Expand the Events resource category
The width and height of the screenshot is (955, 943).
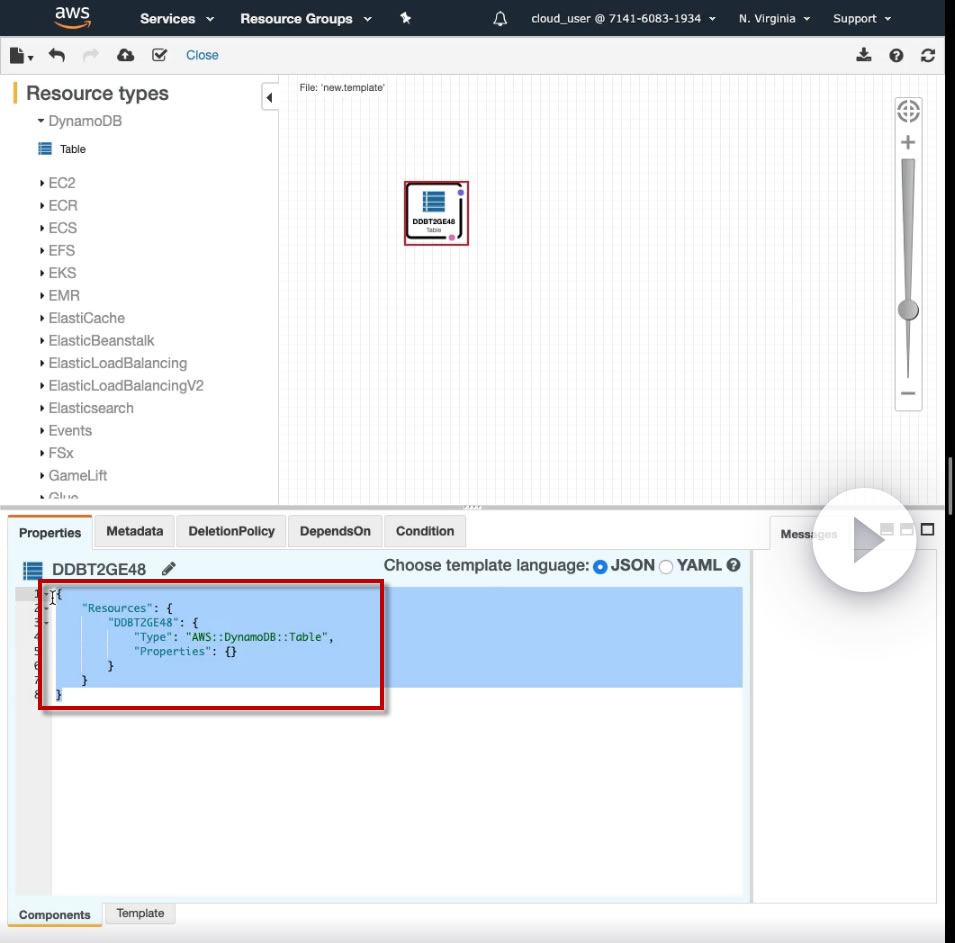(65, 431)
